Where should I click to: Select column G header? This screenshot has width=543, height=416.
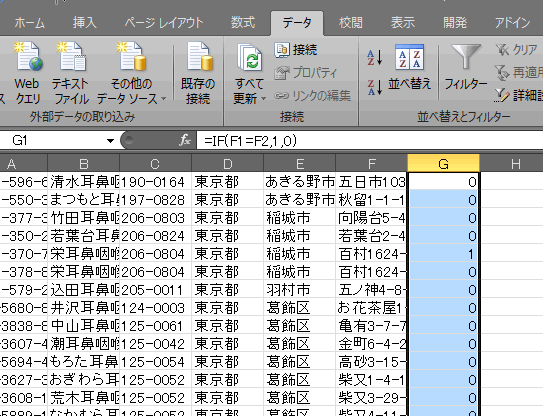pyautogui.click(x=444, y=163)
